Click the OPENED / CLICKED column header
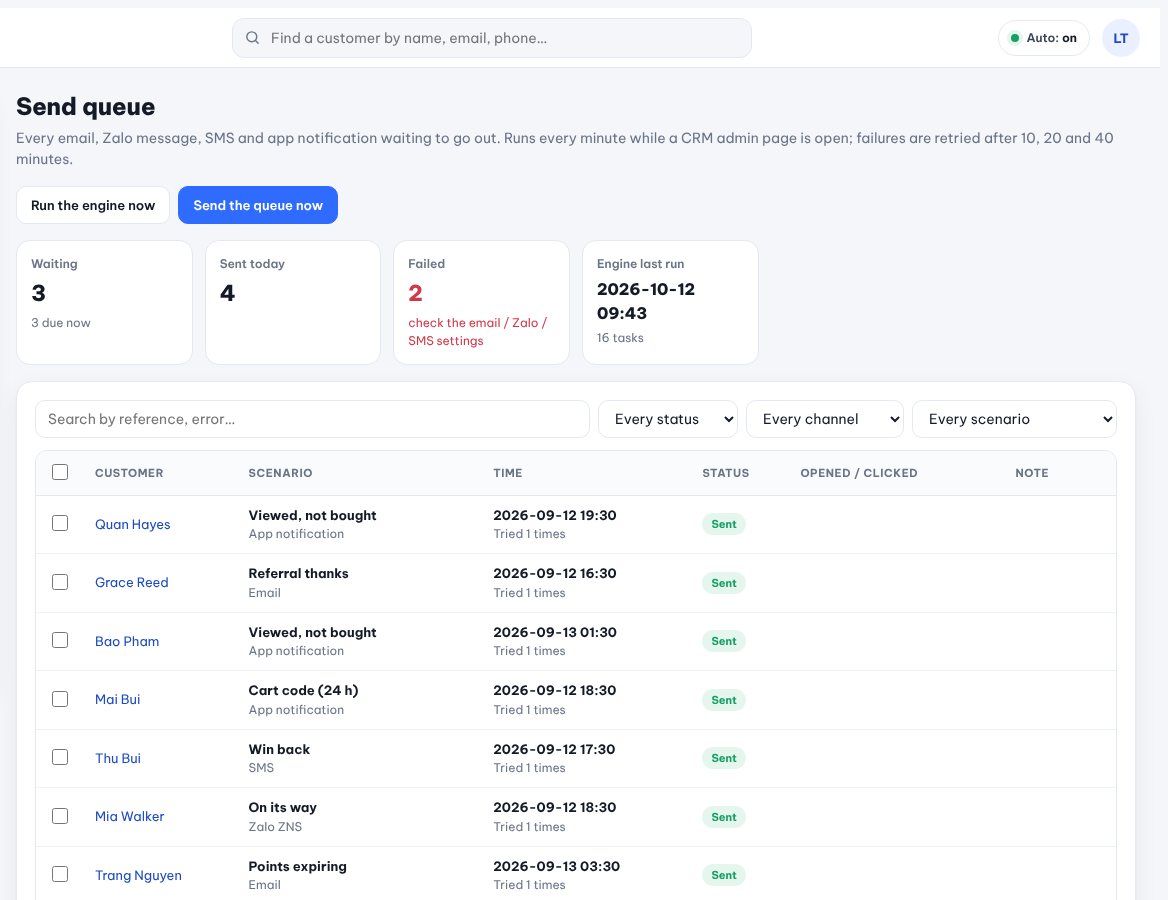The width and height of the screenshot is (1168, 900). click(x=859, y=473)
